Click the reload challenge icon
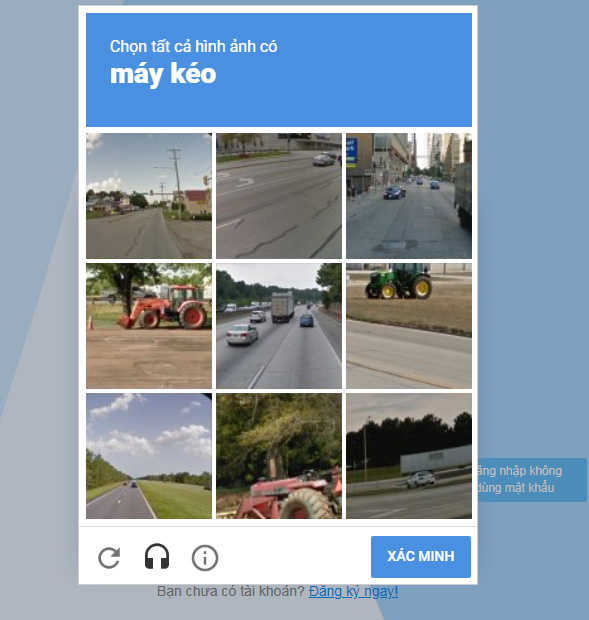The height and width of the screenshot is (620, 589). pyautogui.click(x=109, y=558)
